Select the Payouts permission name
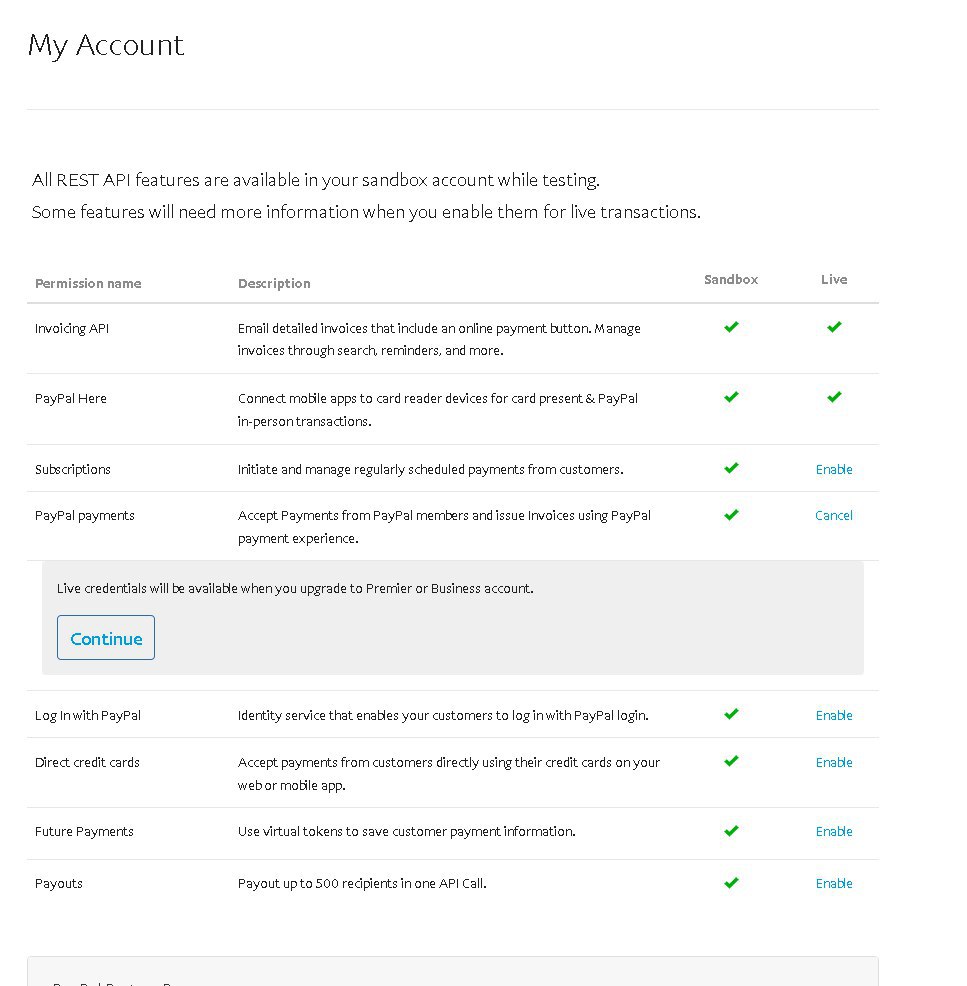The height and width of the screenshot is (986, 967). coord(58,884)
